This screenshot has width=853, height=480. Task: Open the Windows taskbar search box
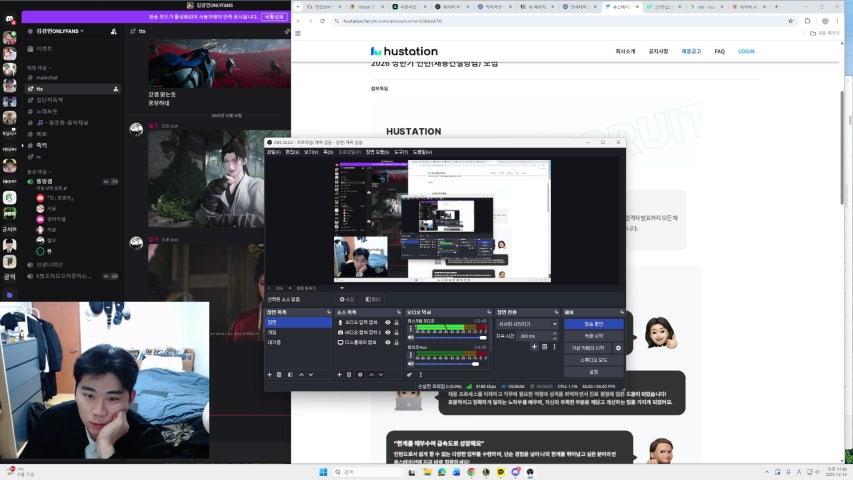pos(368,472)
